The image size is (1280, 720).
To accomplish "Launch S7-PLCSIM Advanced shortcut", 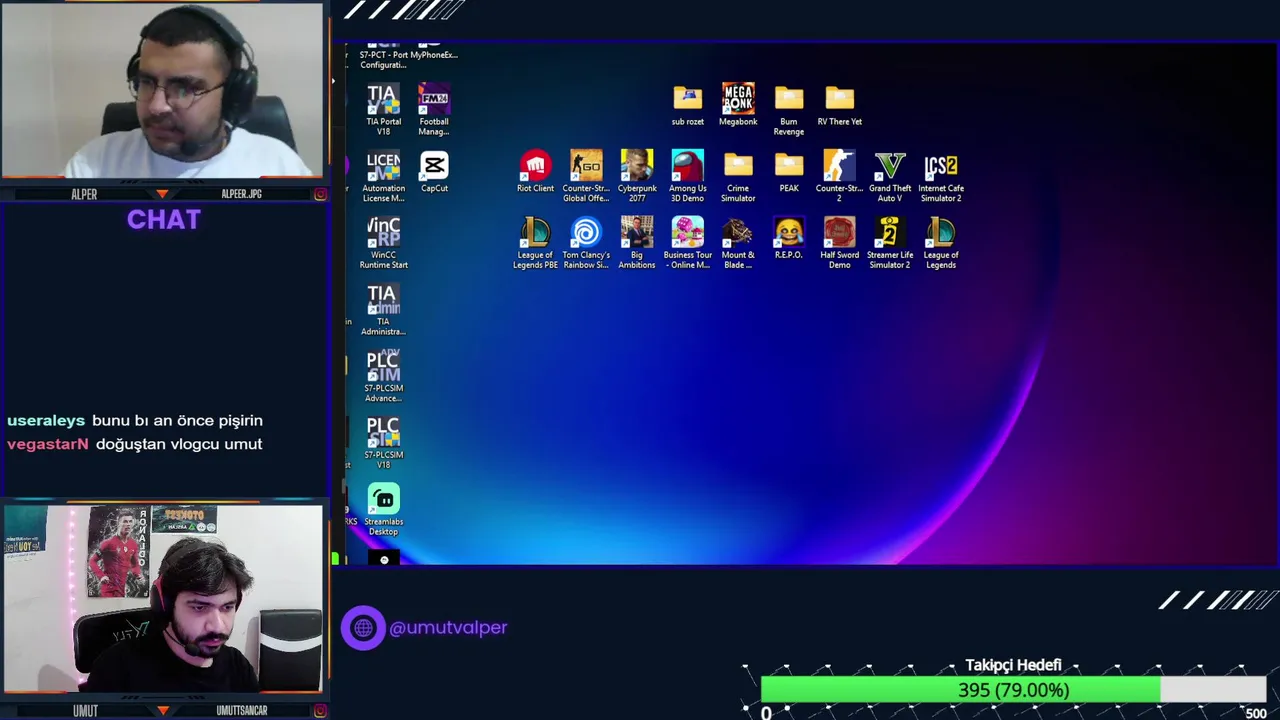I will 383,377.
